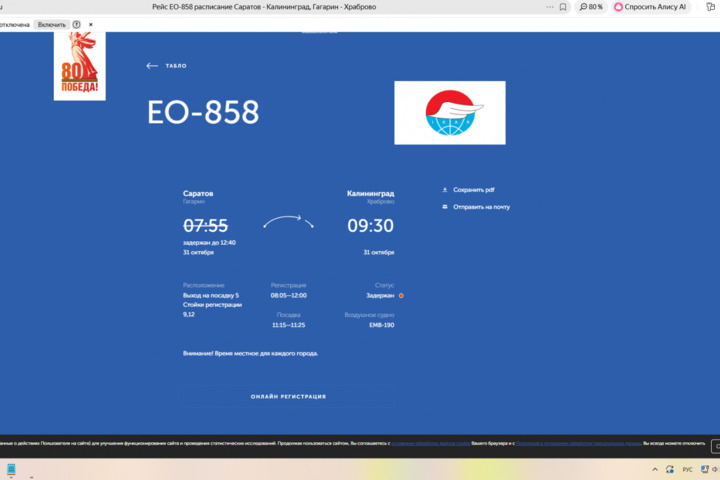Open the 80% zoom level control
Image resolution: width=720 pixels, height=480 pixels.
(x=590, y=7)
